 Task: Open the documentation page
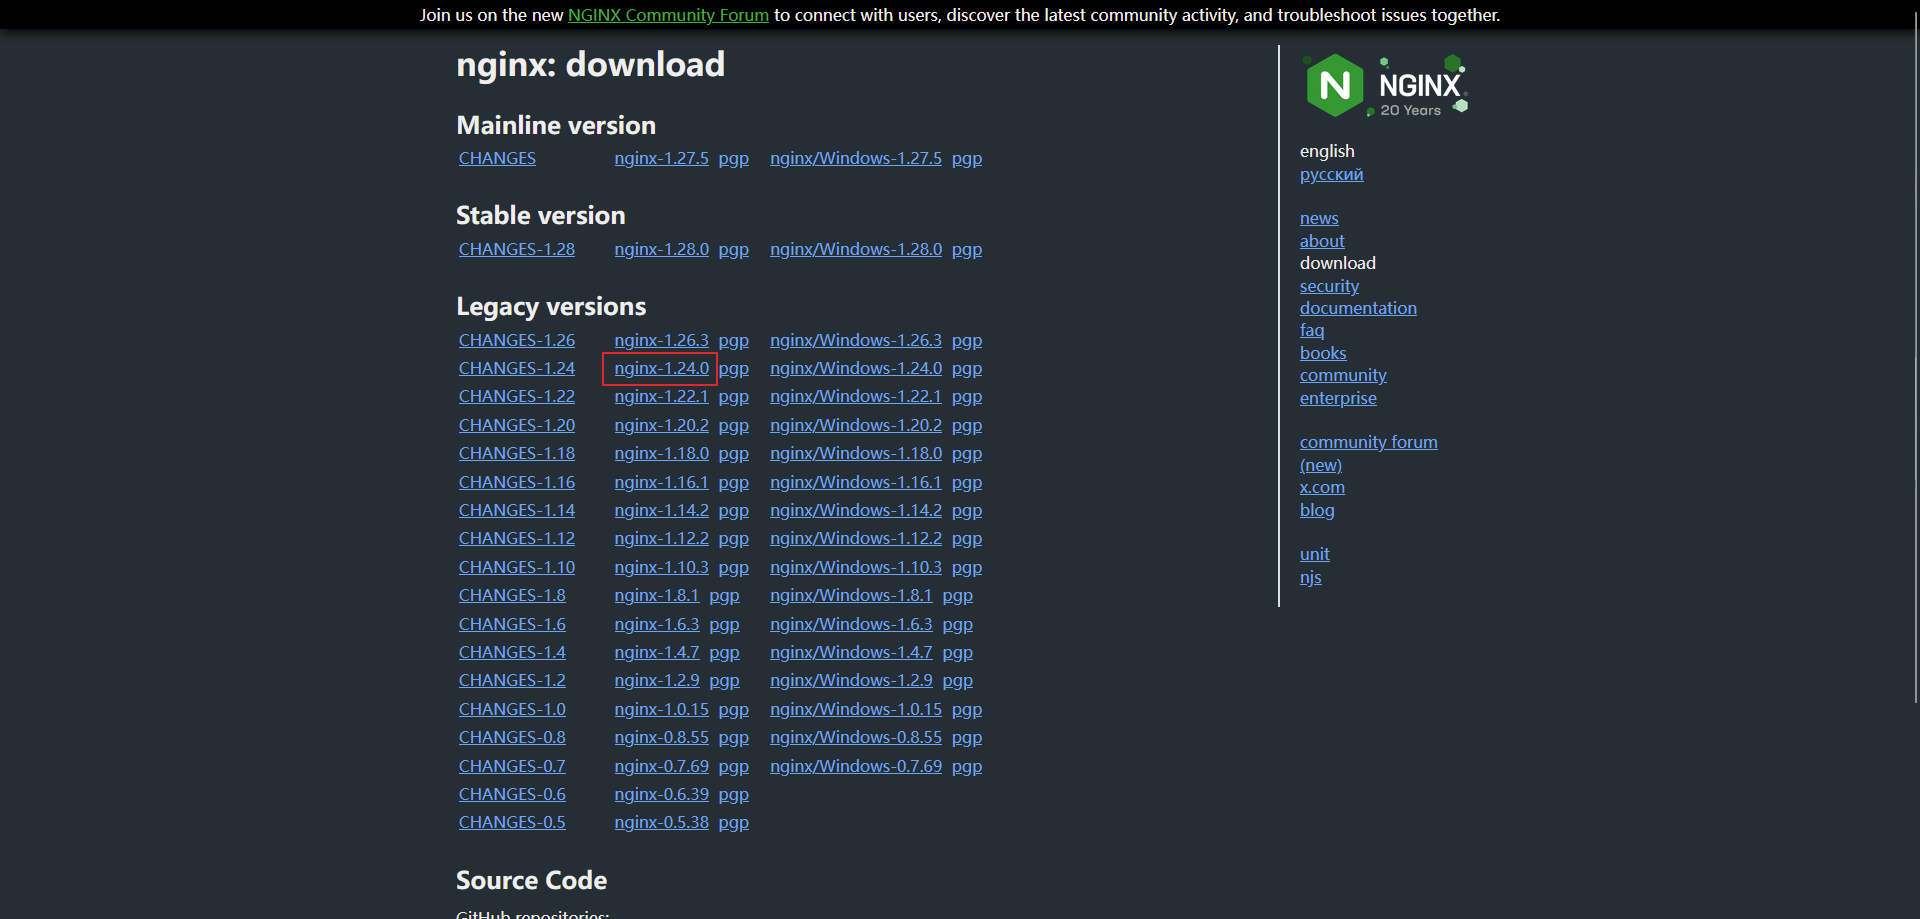[x=1358, y=308]
